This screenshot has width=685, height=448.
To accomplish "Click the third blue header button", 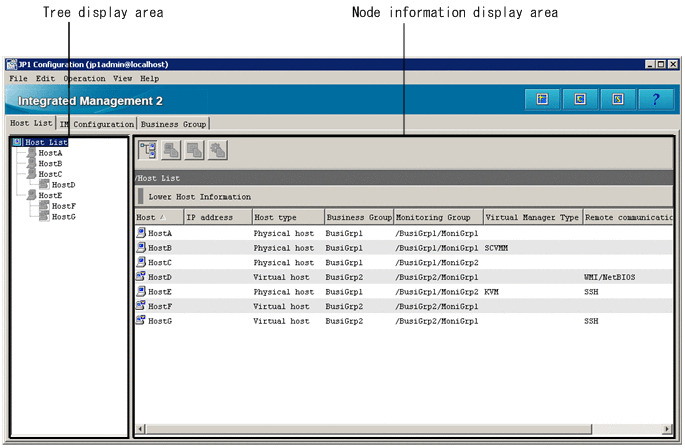I will click(x=617, y=99).
